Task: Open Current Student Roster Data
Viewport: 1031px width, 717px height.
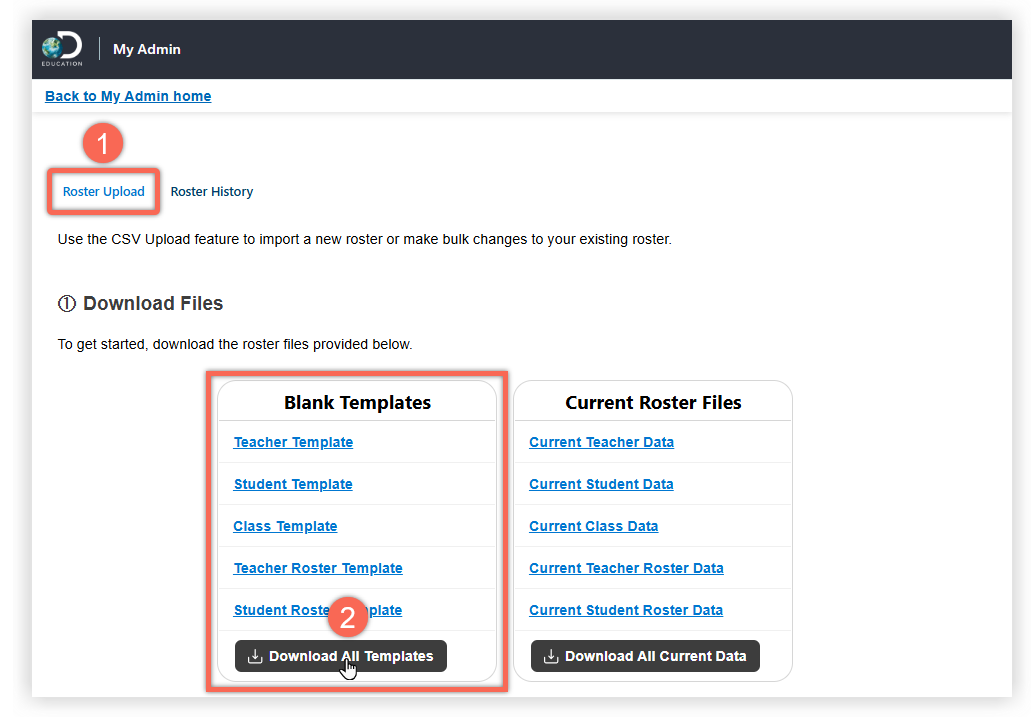Action: 625,610
